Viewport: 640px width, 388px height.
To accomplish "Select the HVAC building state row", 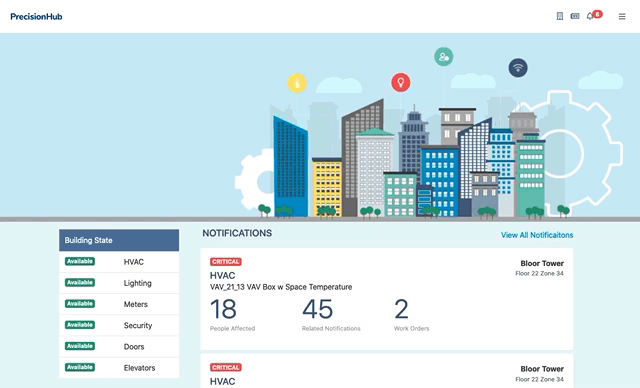I will coord(119,262).
